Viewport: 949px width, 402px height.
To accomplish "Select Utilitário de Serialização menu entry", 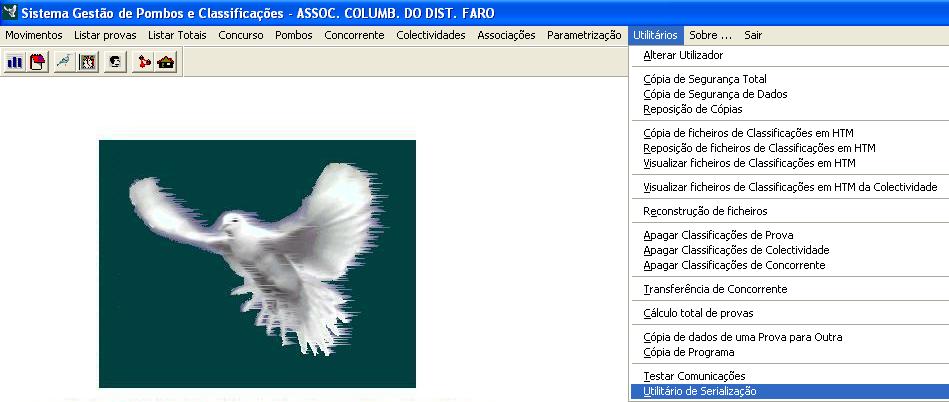I will coord(700,392).
